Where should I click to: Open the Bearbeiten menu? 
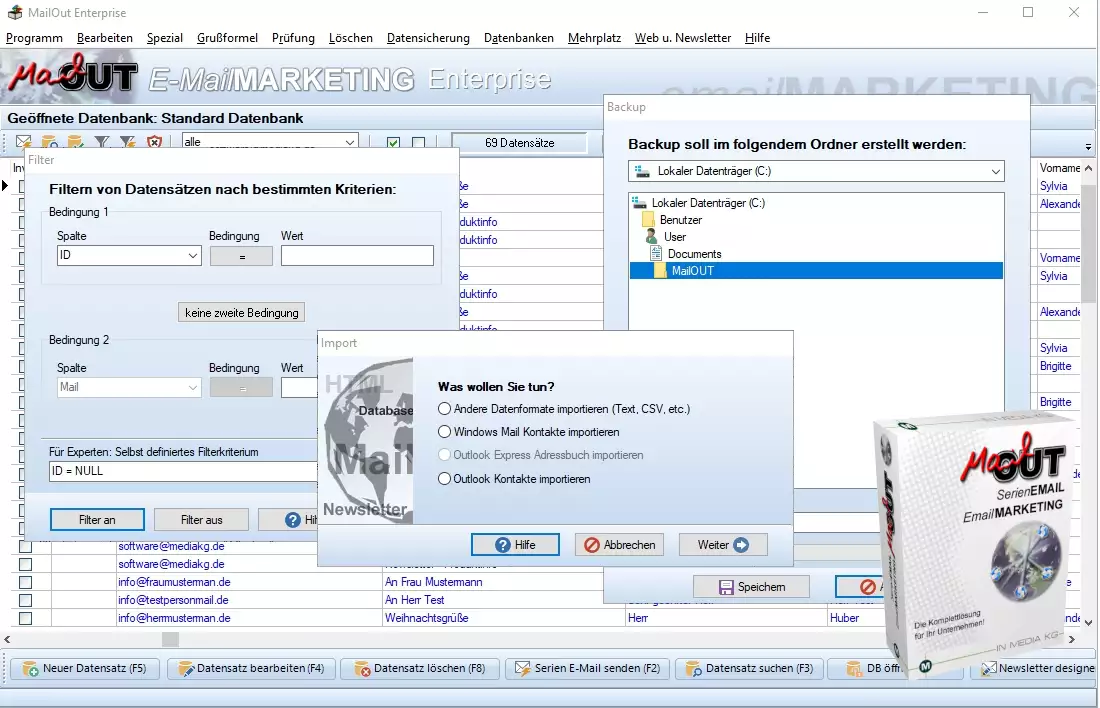pos(105,38)
